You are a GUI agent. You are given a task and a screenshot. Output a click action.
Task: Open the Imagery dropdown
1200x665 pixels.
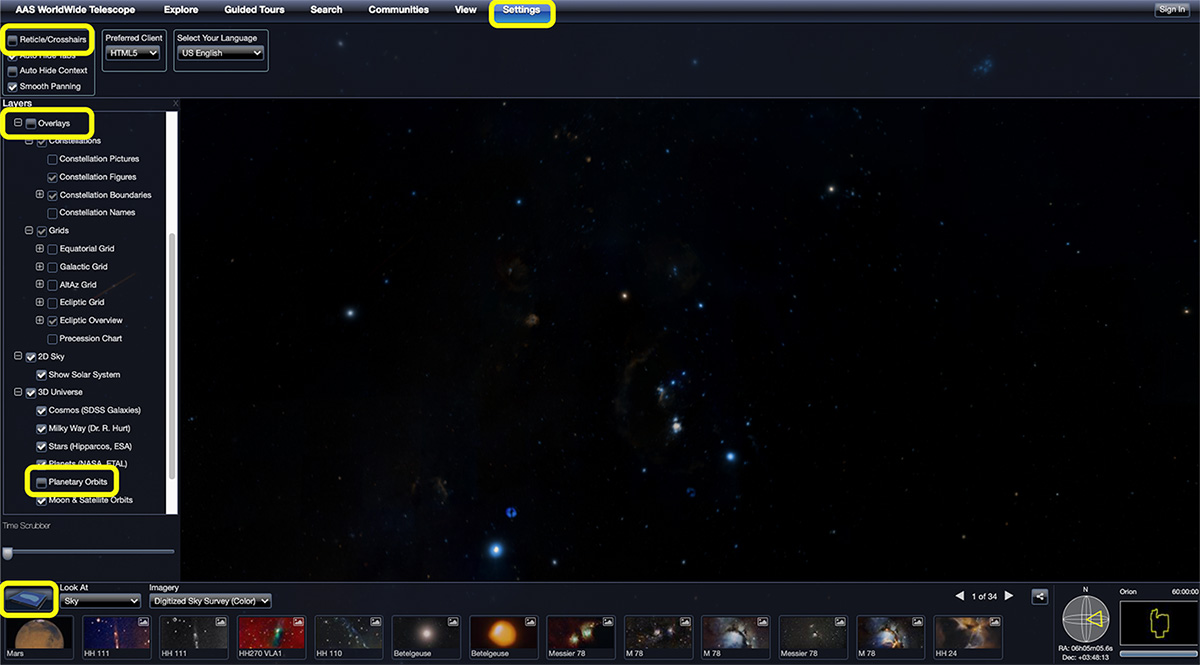pos(210,601)
